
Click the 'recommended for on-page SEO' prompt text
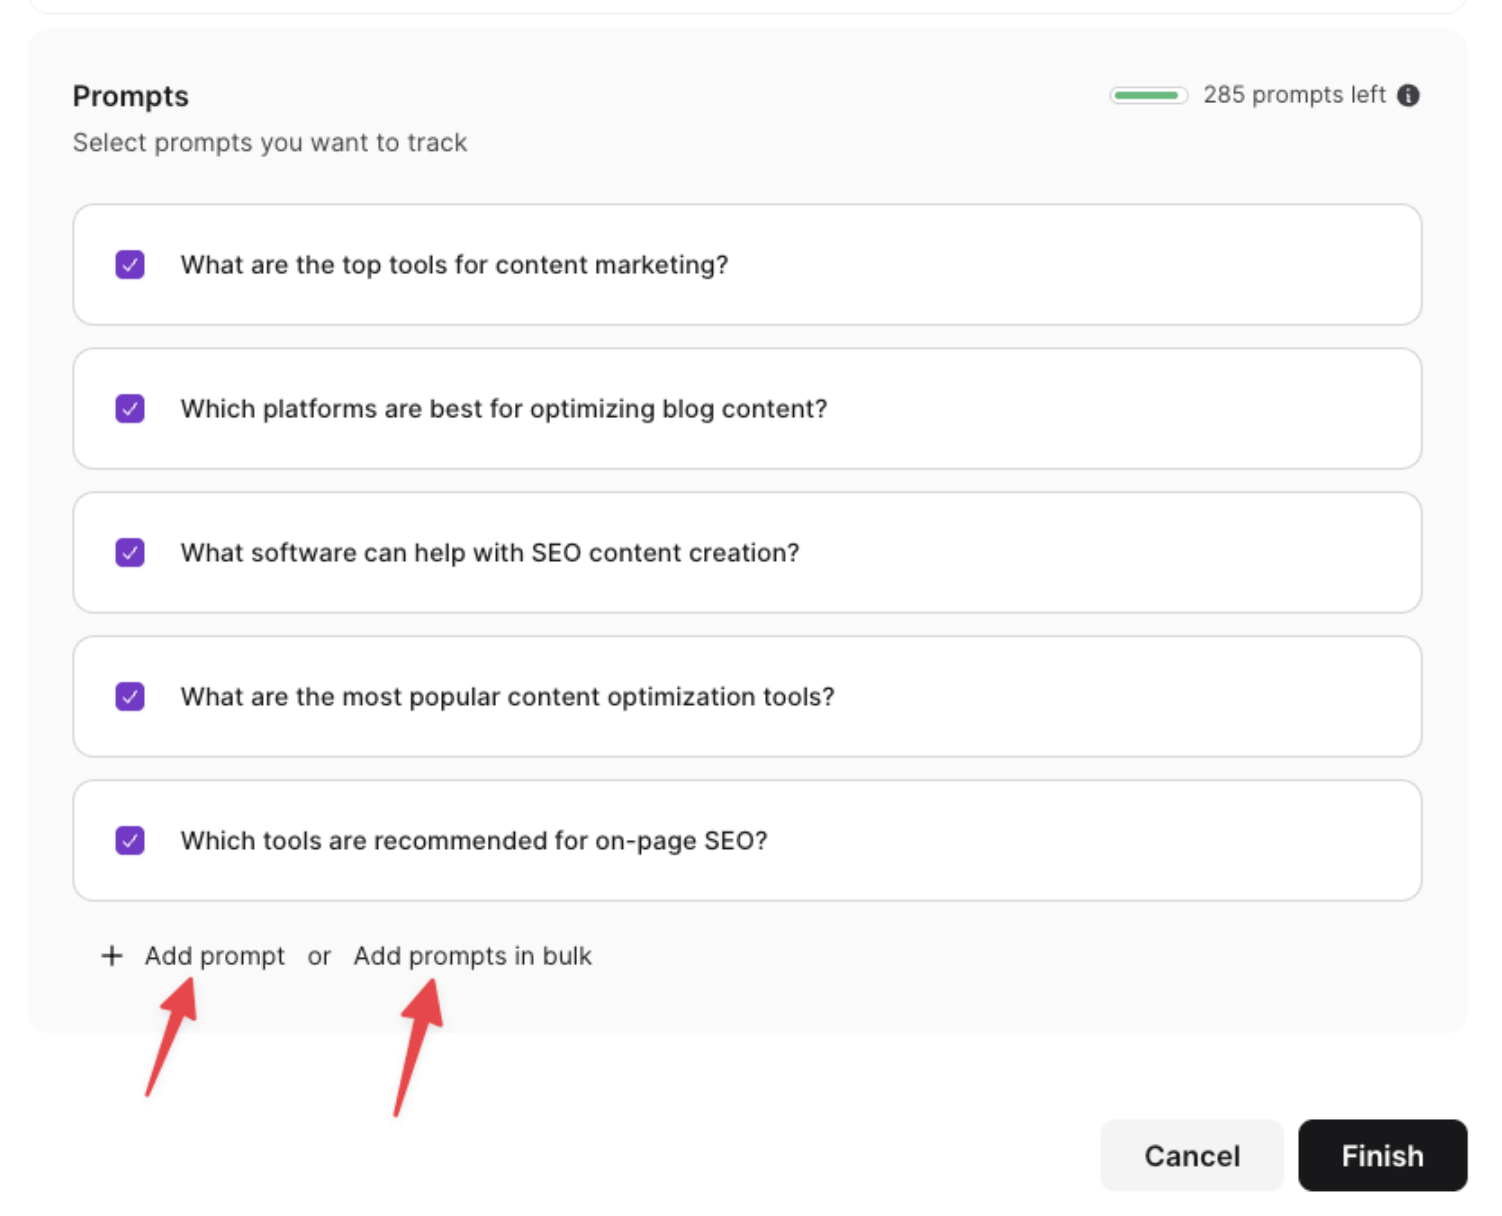point(474,841)
